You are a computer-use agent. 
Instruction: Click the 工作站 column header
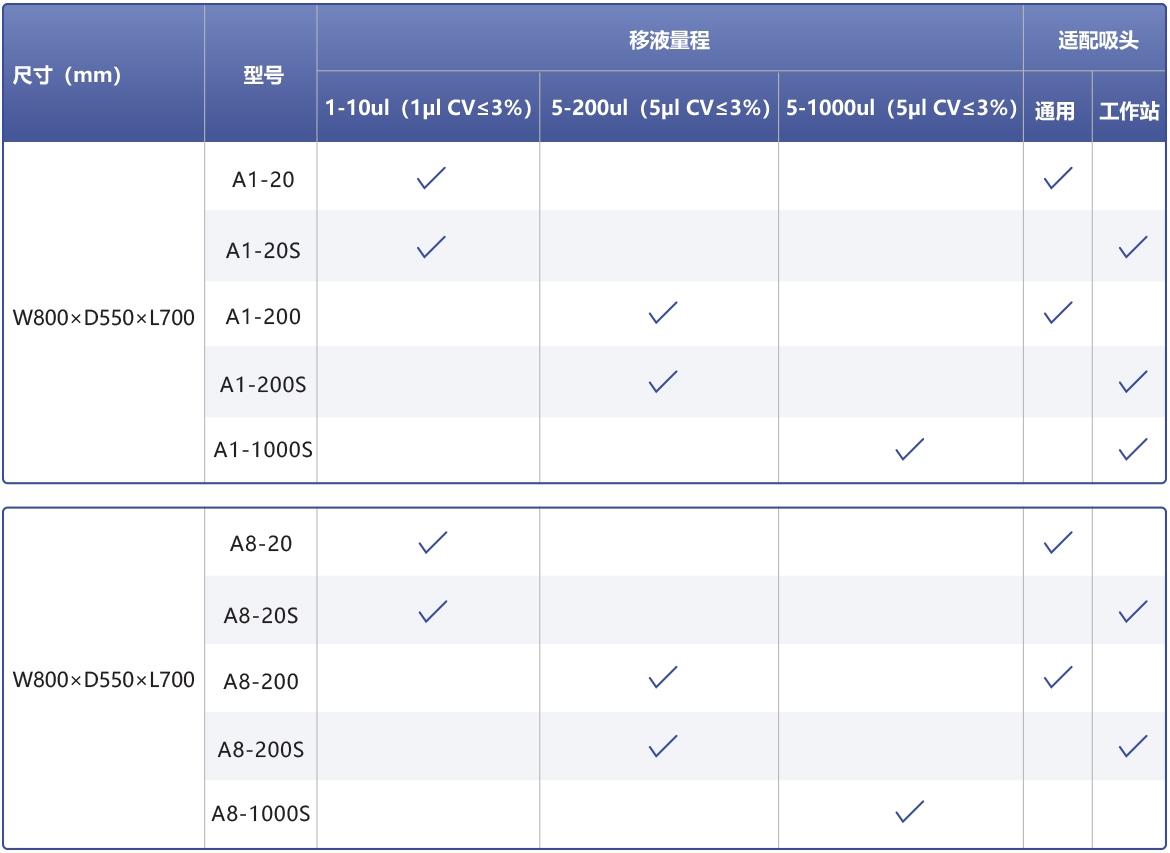coord(1129,111)
